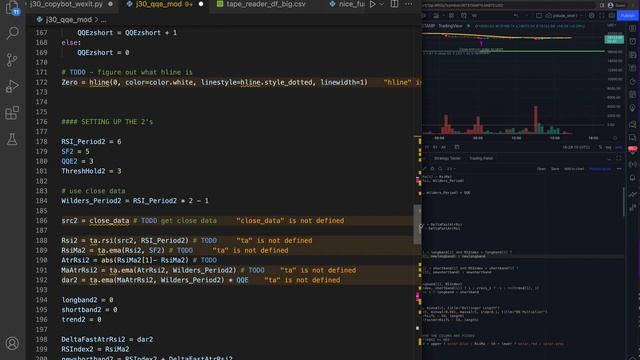
Task: Click j30_qqe_mod in the breadcrumb
Action: (x=68, y=20)
